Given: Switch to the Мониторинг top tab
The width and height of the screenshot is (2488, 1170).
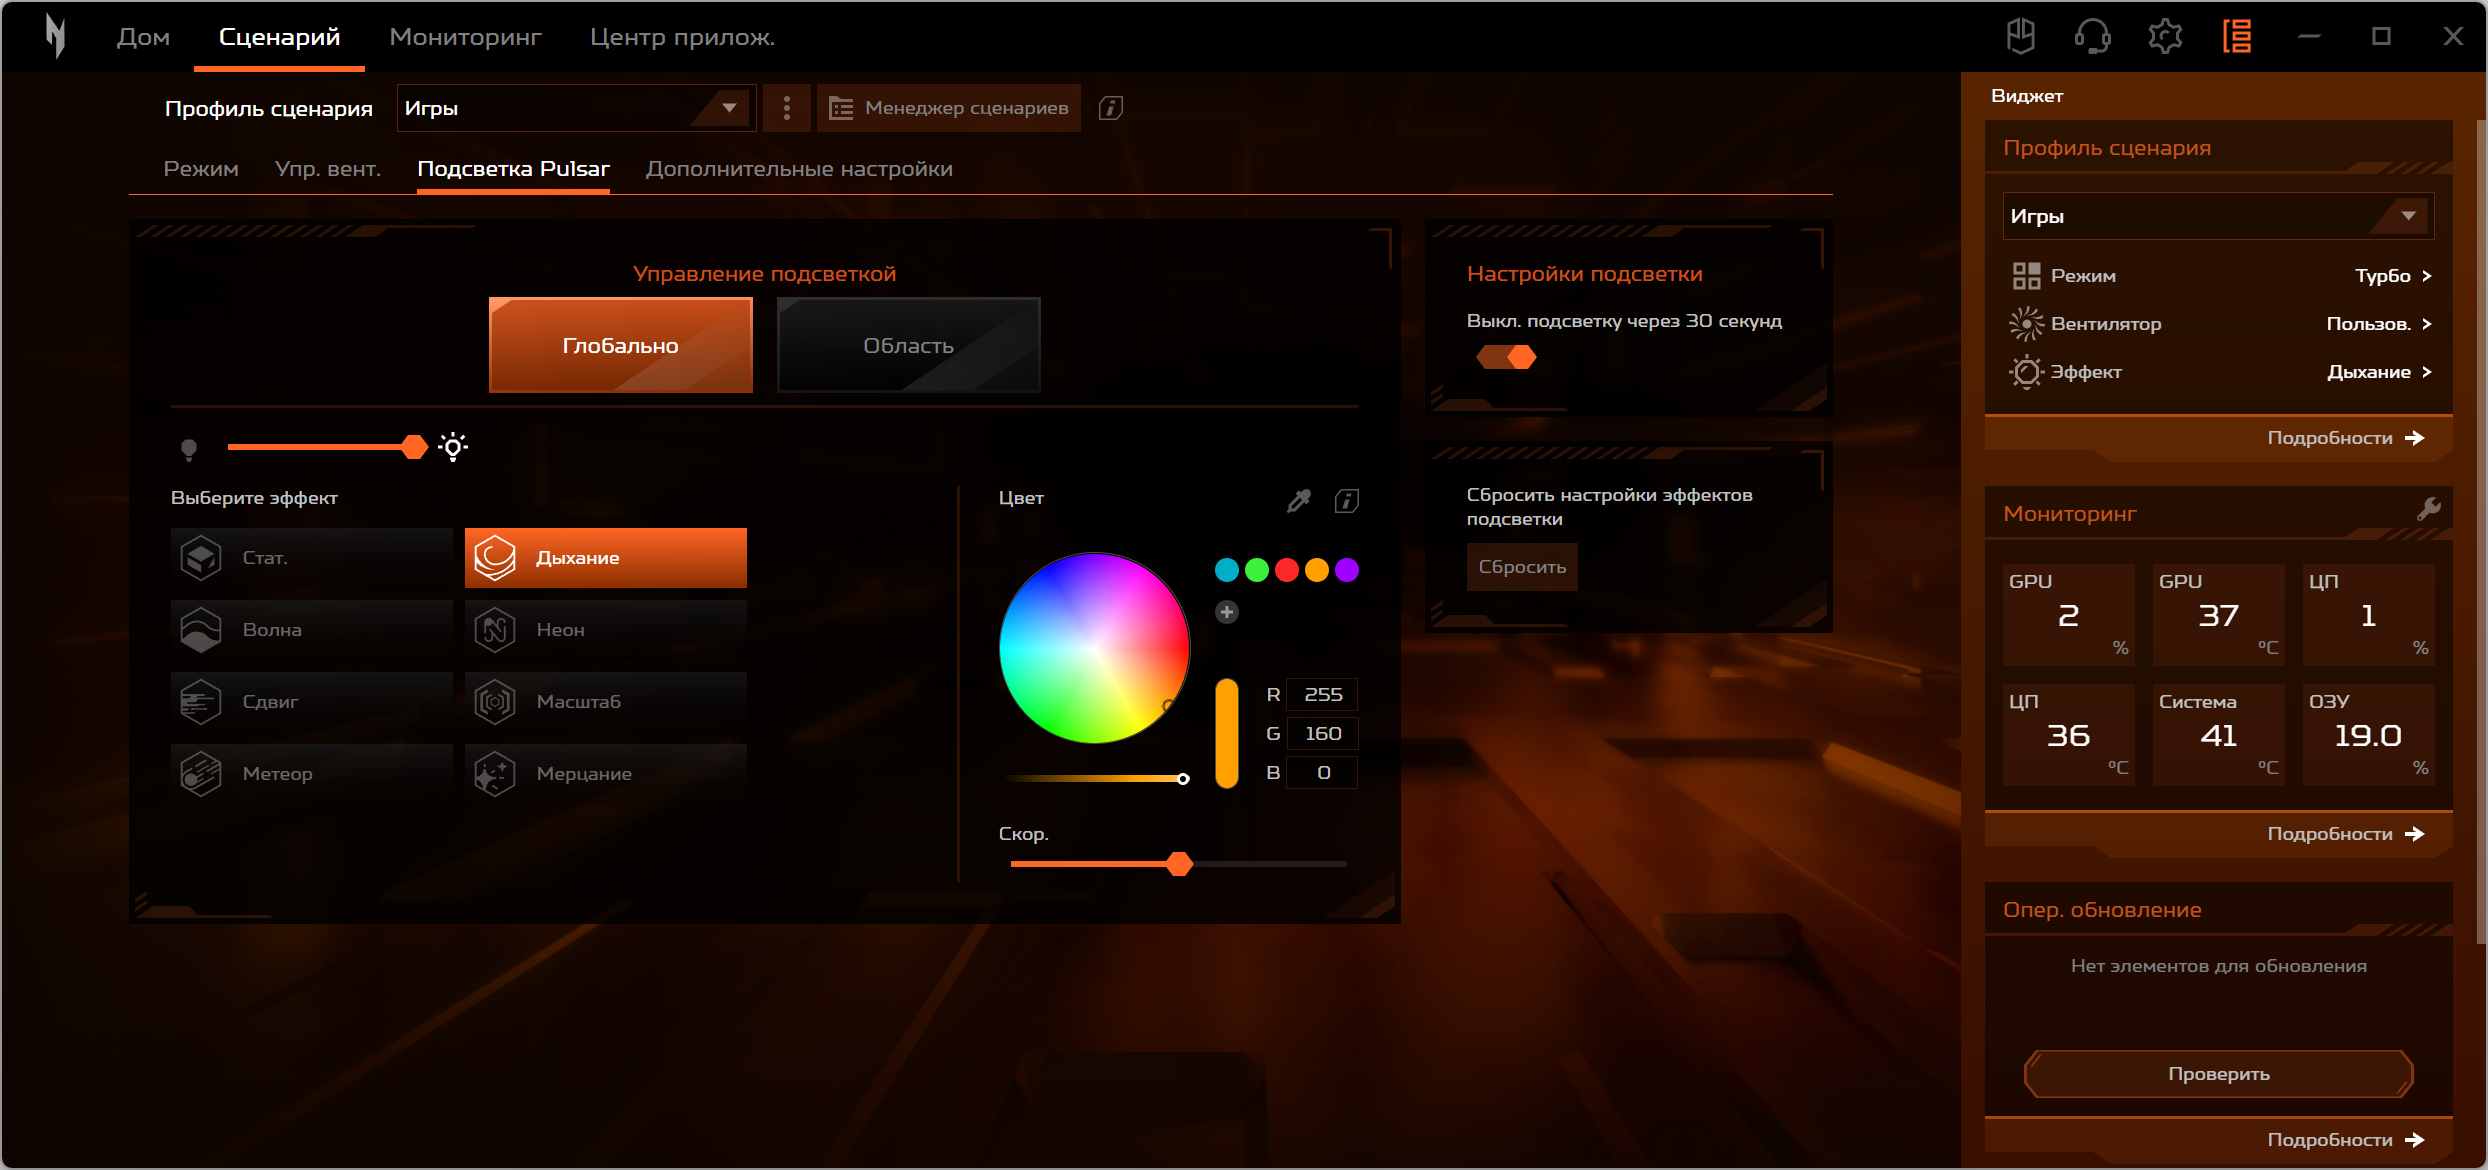Looking at the screenshot, I should pos(465,37).
